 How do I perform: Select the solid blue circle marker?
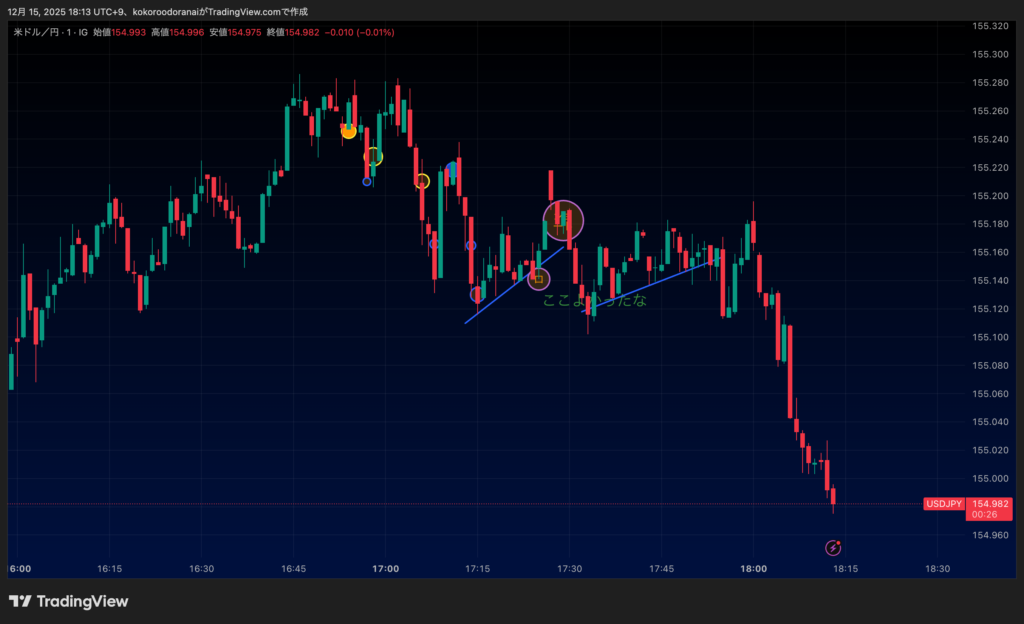[451, 170]
